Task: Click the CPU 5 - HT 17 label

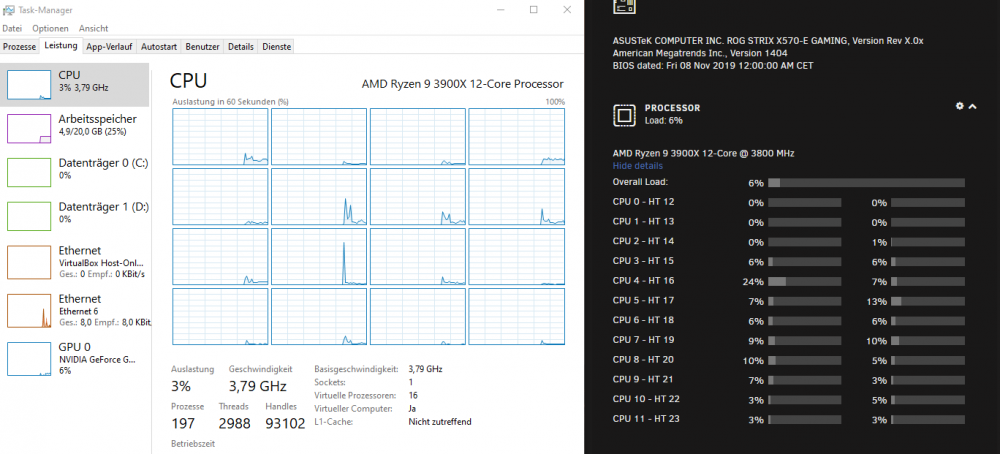Action: point(643,300)
